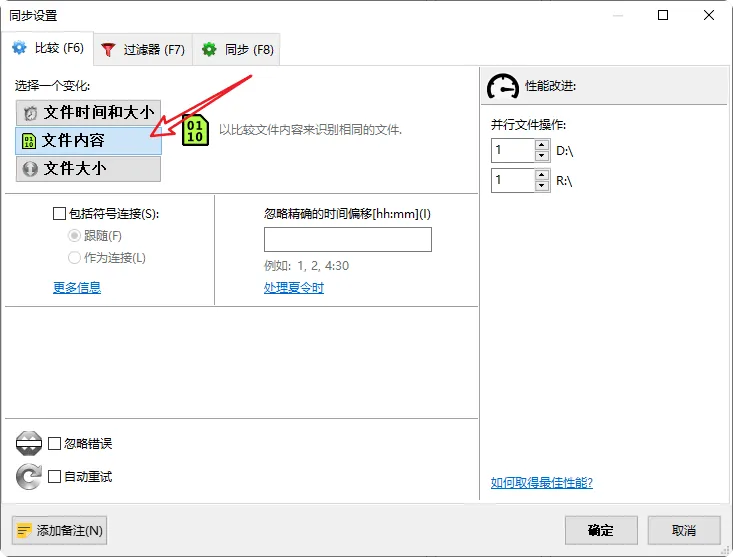Open the 同步 (F8) tab
The height and width of the screenshot is (557, 733).
coord(237,50)
